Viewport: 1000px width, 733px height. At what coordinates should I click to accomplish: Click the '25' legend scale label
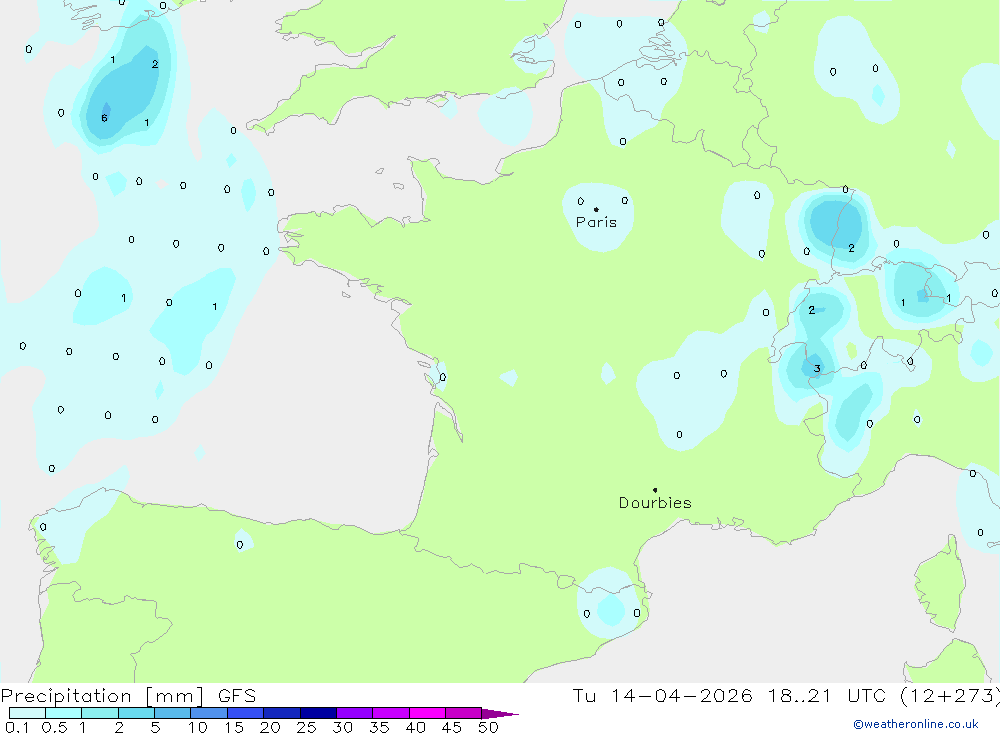(306, 727)
